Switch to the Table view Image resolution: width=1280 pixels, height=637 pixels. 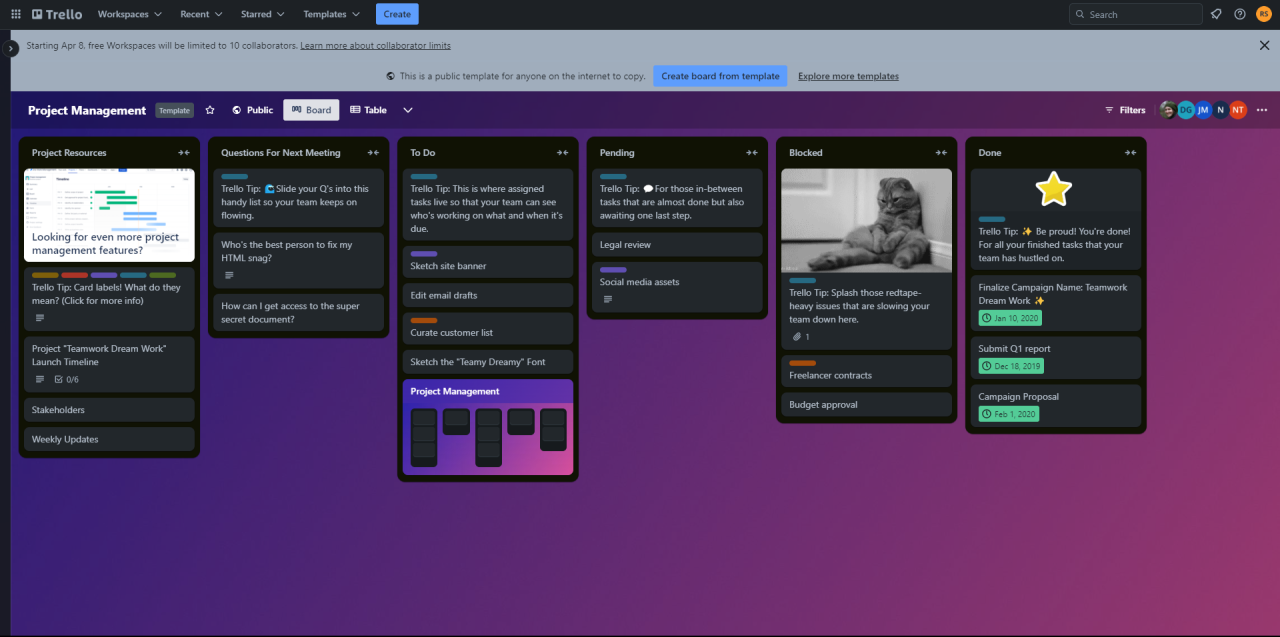pyautogui.click(x=368, y=110)
